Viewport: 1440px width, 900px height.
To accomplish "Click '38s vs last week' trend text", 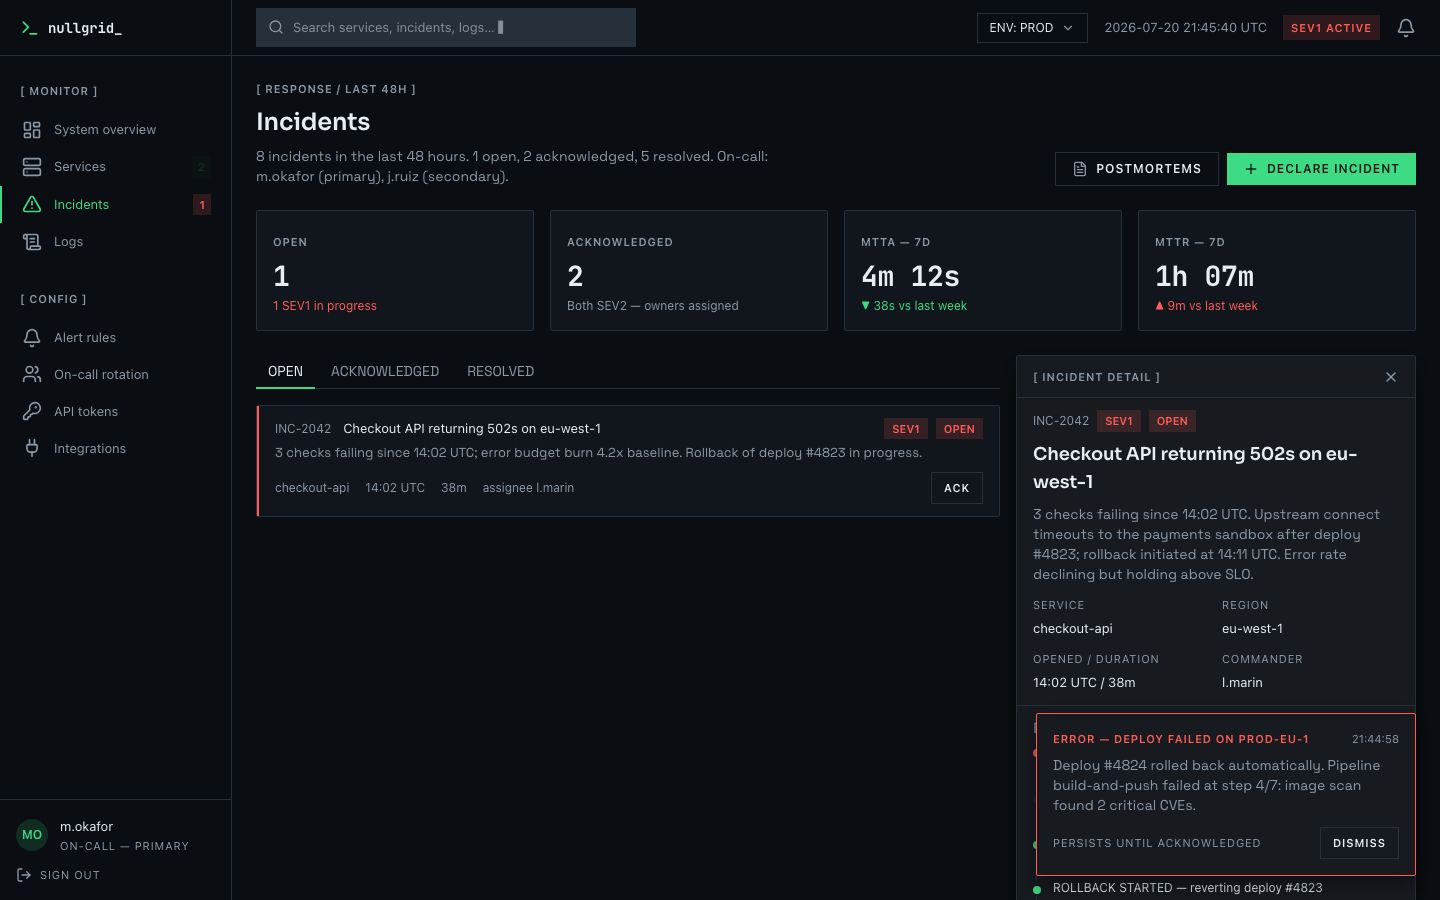I will (920, 306).
